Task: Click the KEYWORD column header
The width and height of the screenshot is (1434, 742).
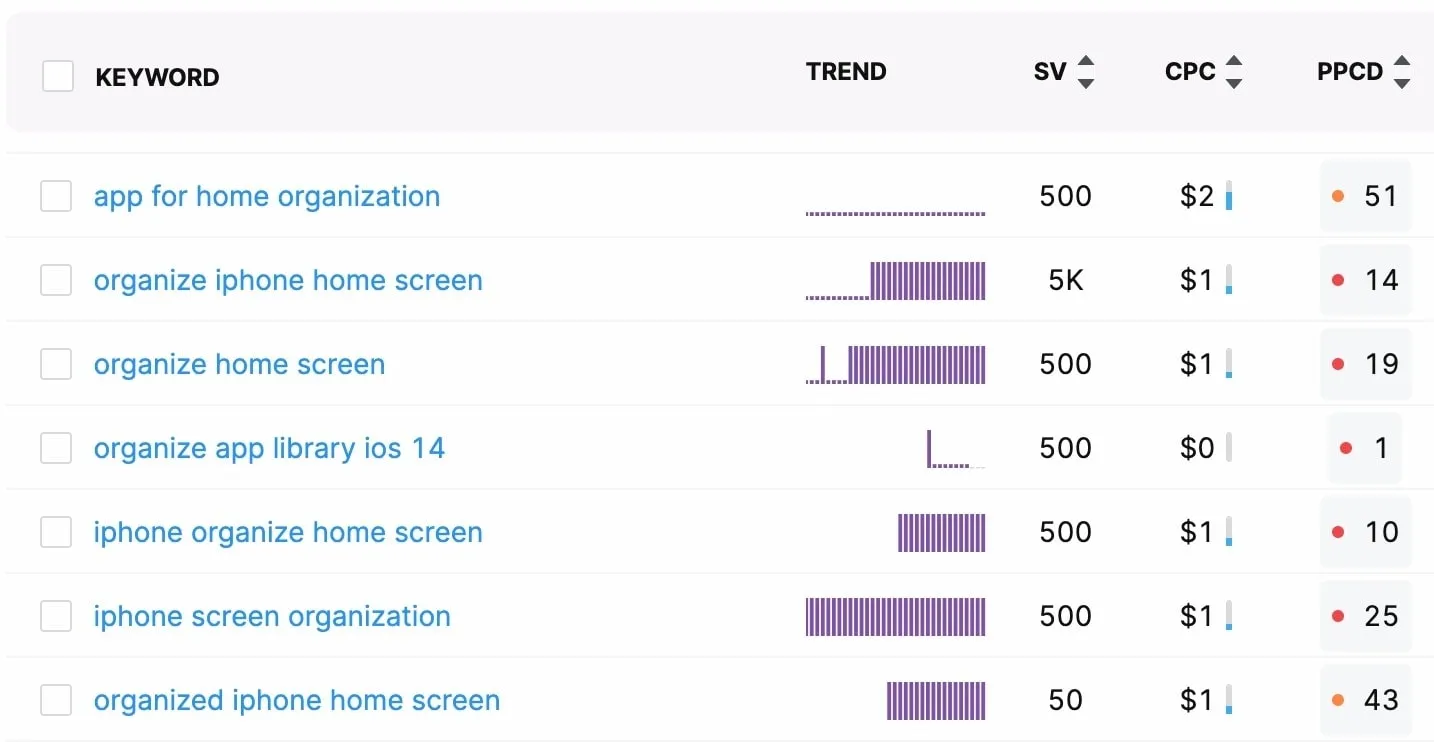Action: click(157, 76)
